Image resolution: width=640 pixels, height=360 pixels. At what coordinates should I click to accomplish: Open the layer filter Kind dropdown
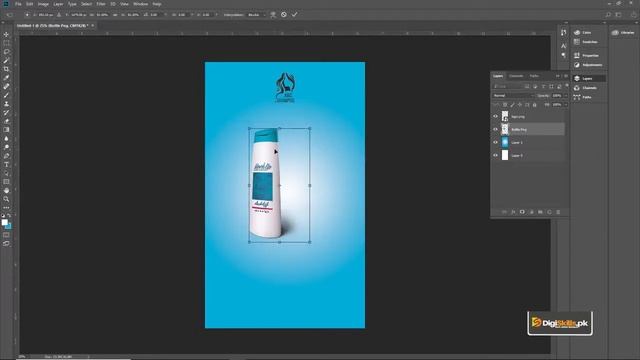507,87
